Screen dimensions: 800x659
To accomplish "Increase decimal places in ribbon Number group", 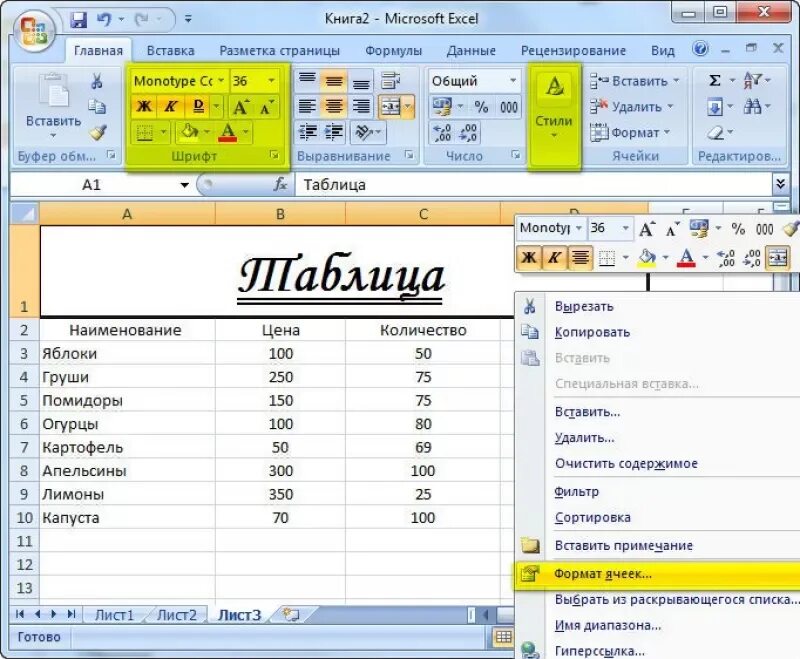I will (442, 133).
